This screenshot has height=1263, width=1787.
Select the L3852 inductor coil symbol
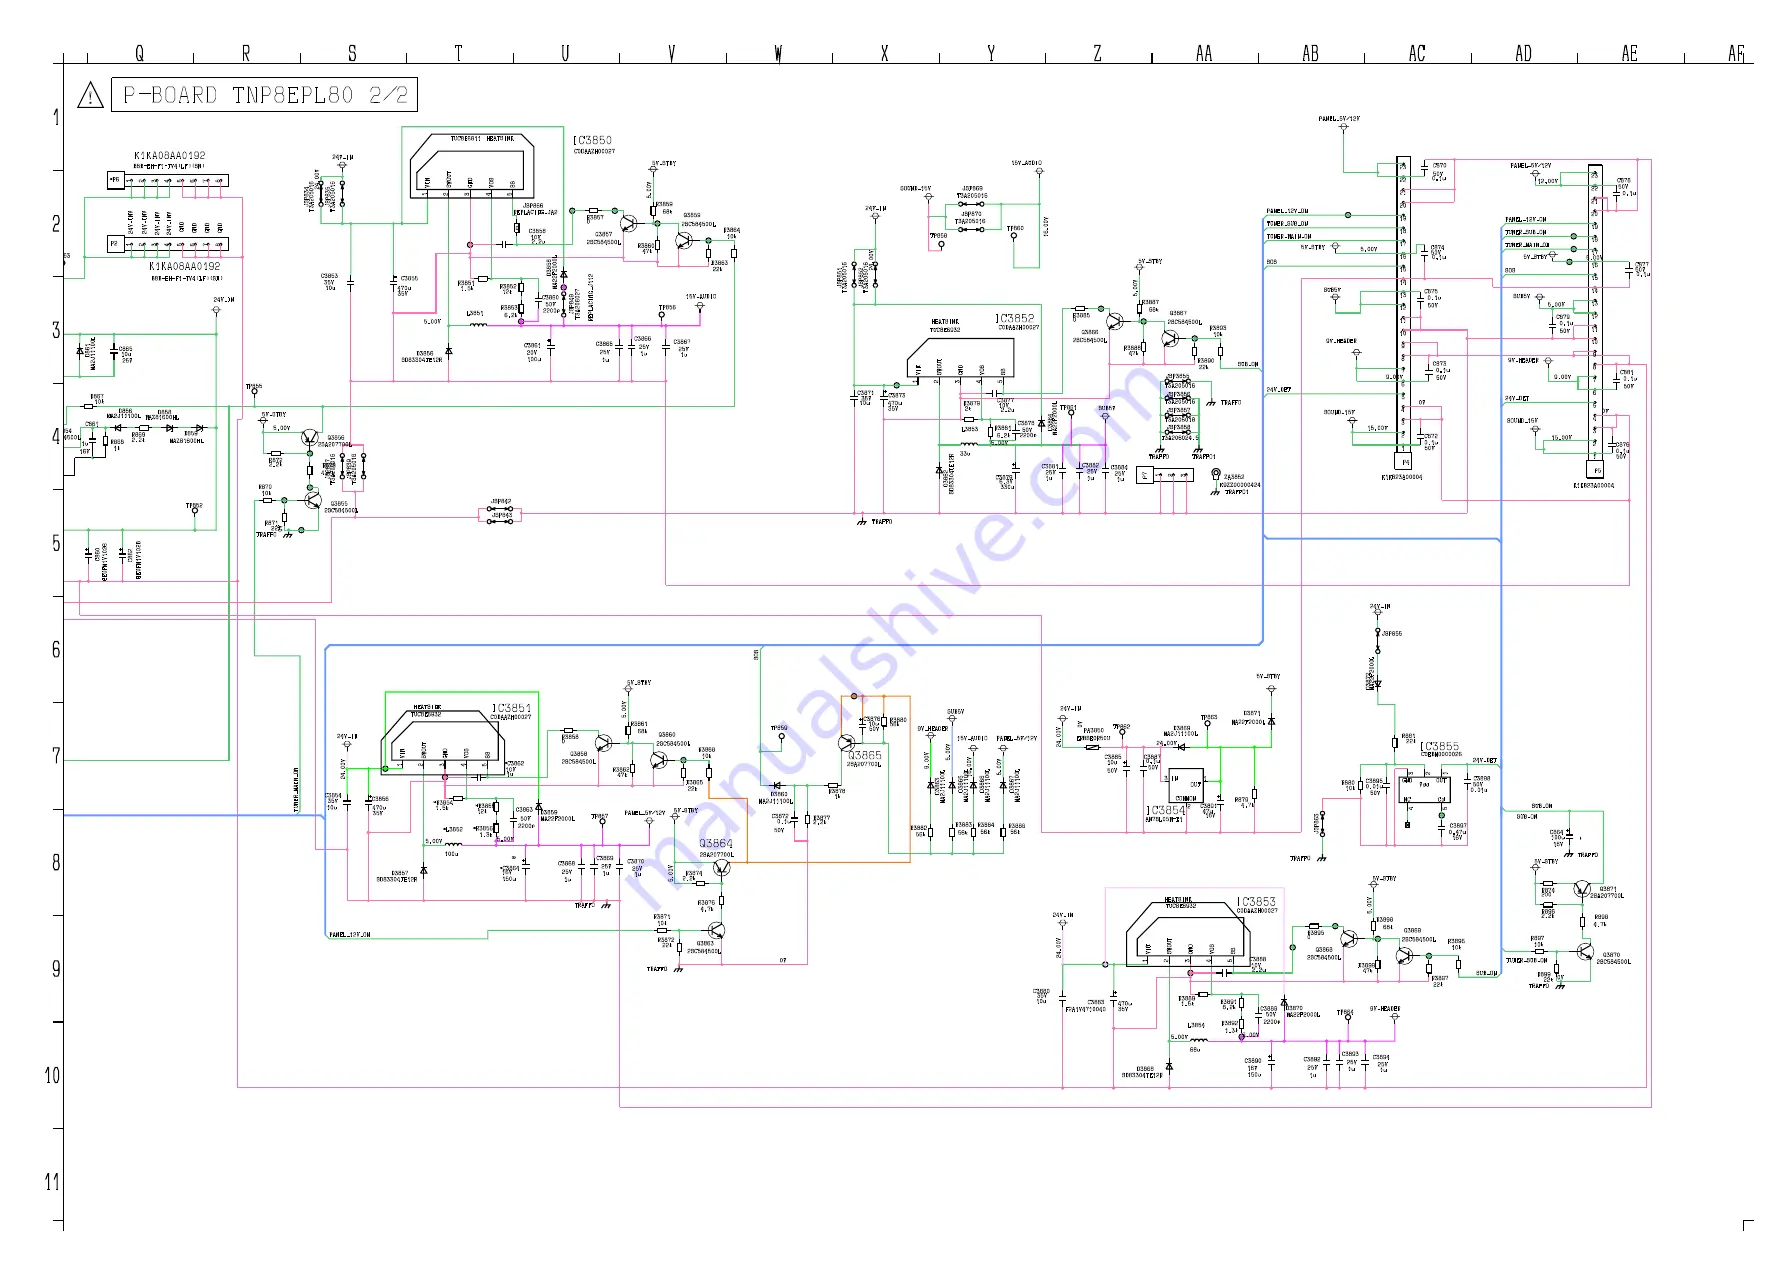click(x=453, y=845)
